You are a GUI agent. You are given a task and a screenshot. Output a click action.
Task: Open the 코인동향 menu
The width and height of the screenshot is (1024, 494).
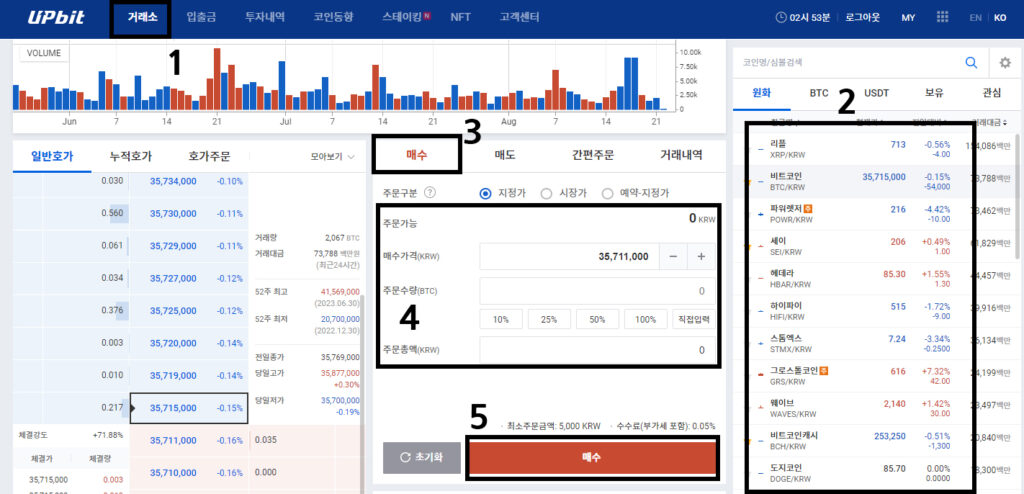pos(334,18)
